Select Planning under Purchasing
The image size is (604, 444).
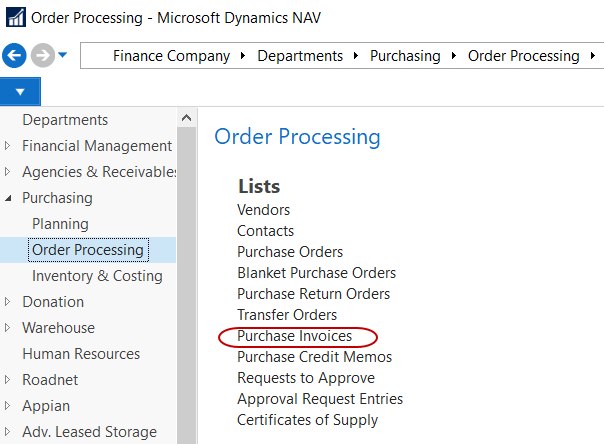60,224
